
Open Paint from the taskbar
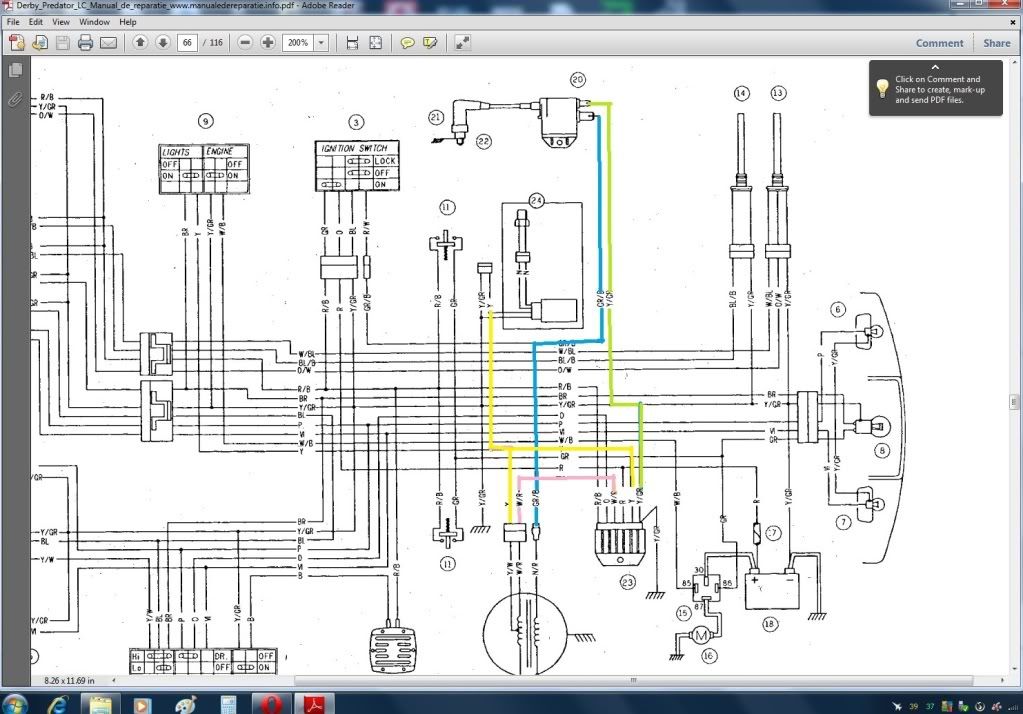185,705
